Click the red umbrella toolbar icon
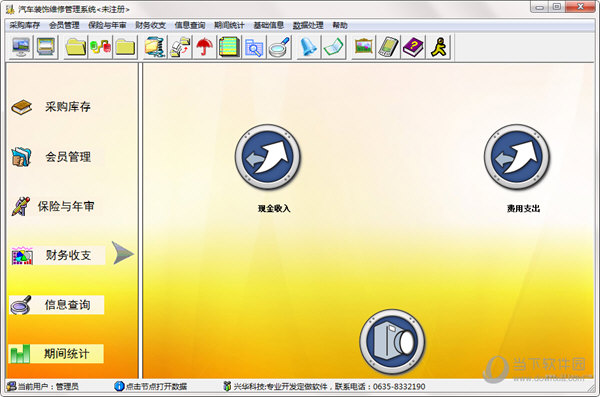This screenshot has height=397, width=600. [205, 47]
